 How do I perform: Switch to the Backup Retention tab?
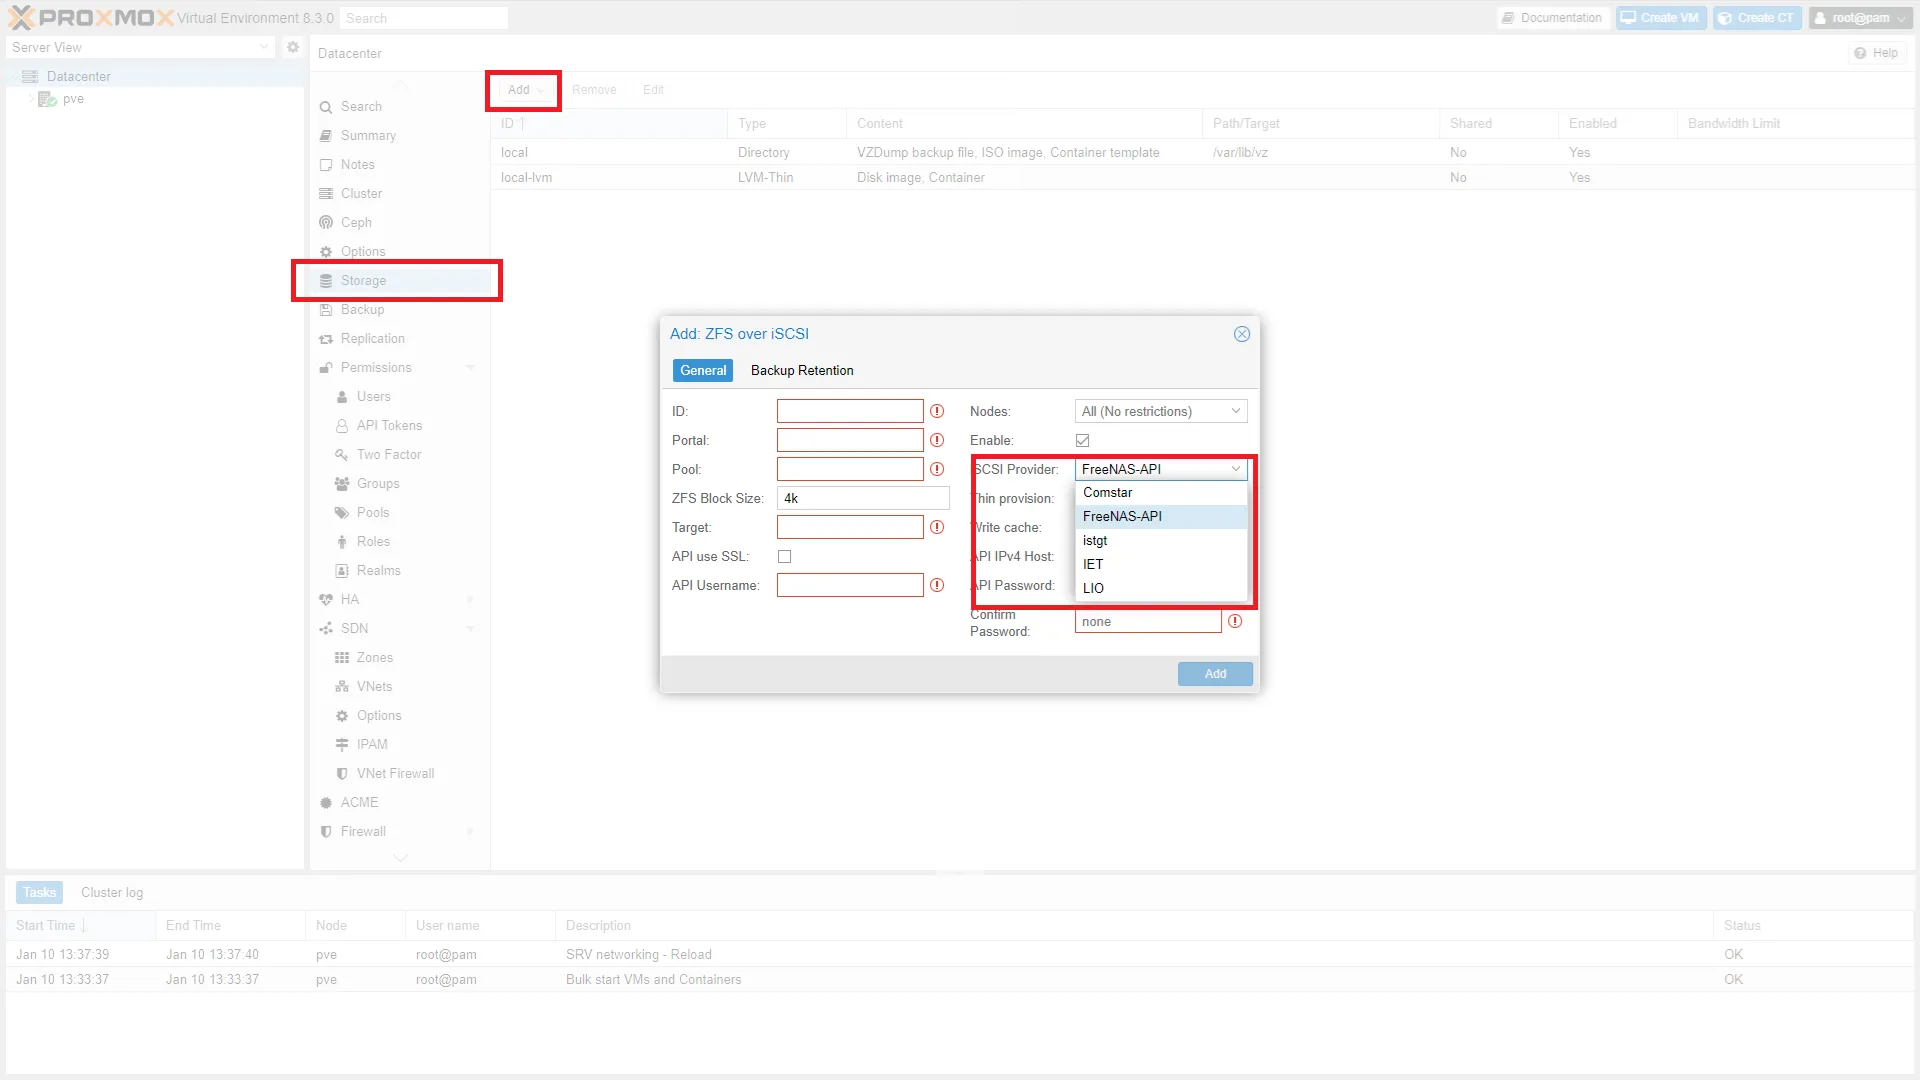801,370
